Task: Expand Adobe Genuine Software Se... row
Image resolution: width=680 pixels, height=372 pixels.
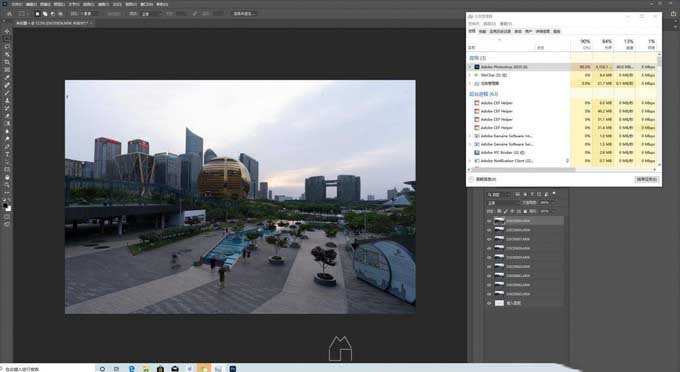Action: [470, 144]
